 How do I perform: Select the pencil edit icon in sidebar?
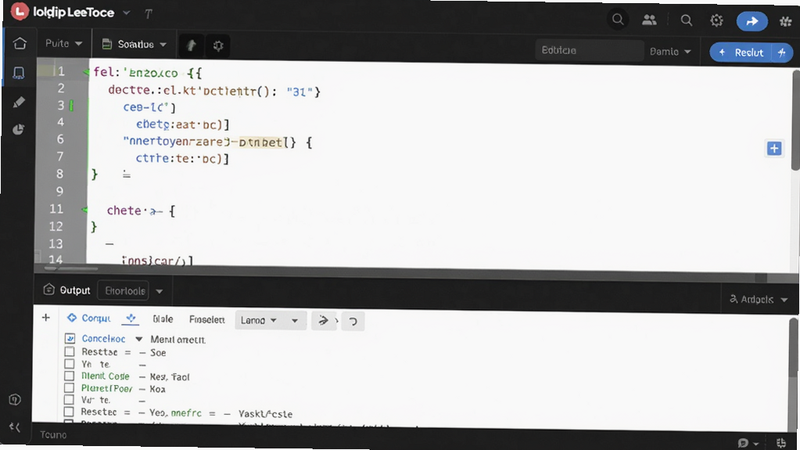pos(19,102)
